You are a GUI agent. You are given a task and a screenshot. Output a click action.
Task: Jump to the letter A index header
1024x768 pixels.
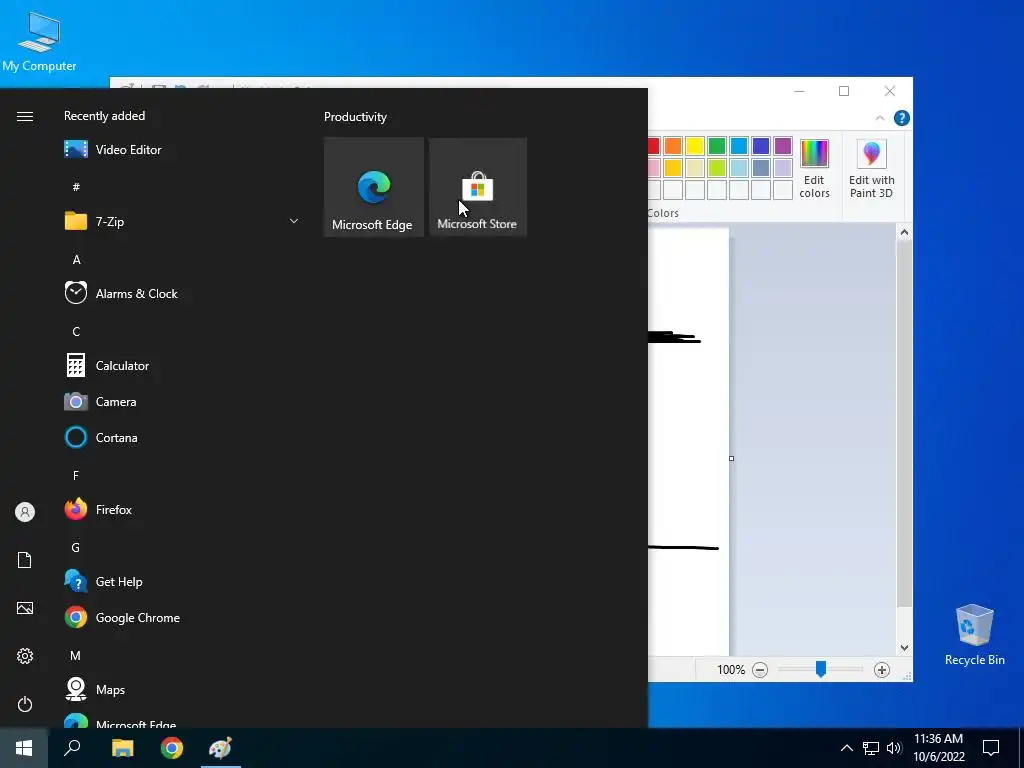[x=76, y=260]
